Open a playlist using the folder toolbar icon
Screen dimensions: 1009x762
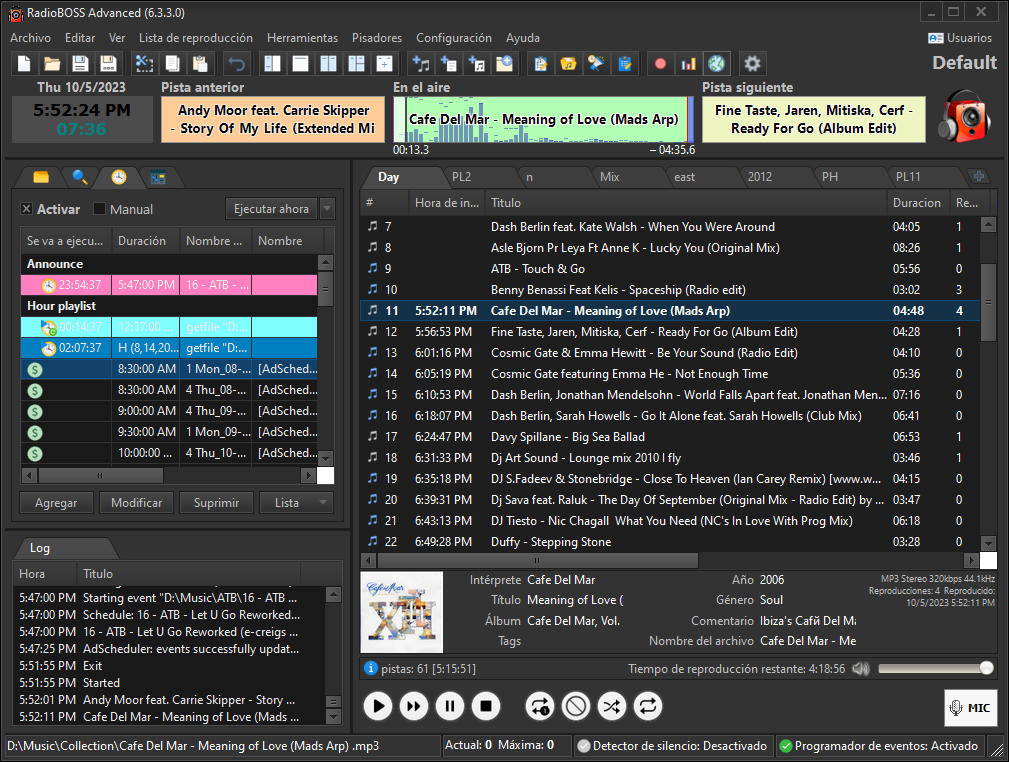pyautogui.click(x=52, y=64)
